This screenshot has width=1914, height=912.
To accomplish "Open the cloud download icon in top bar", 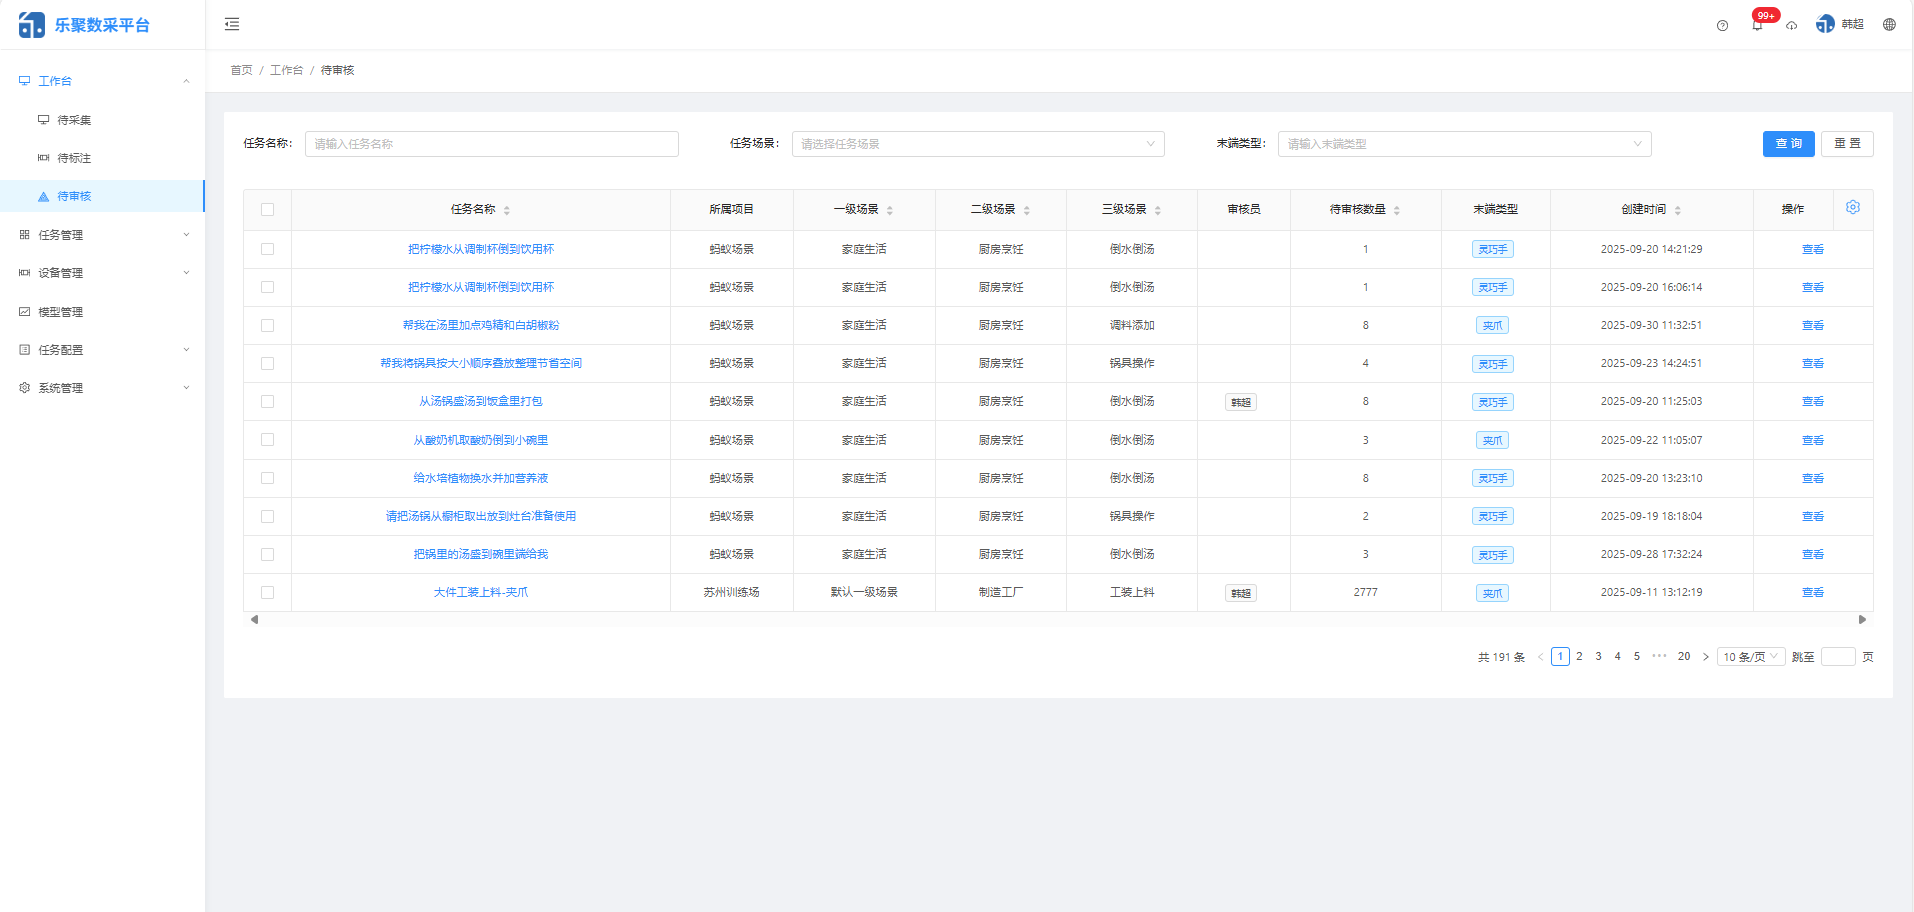I will 1791,26.
